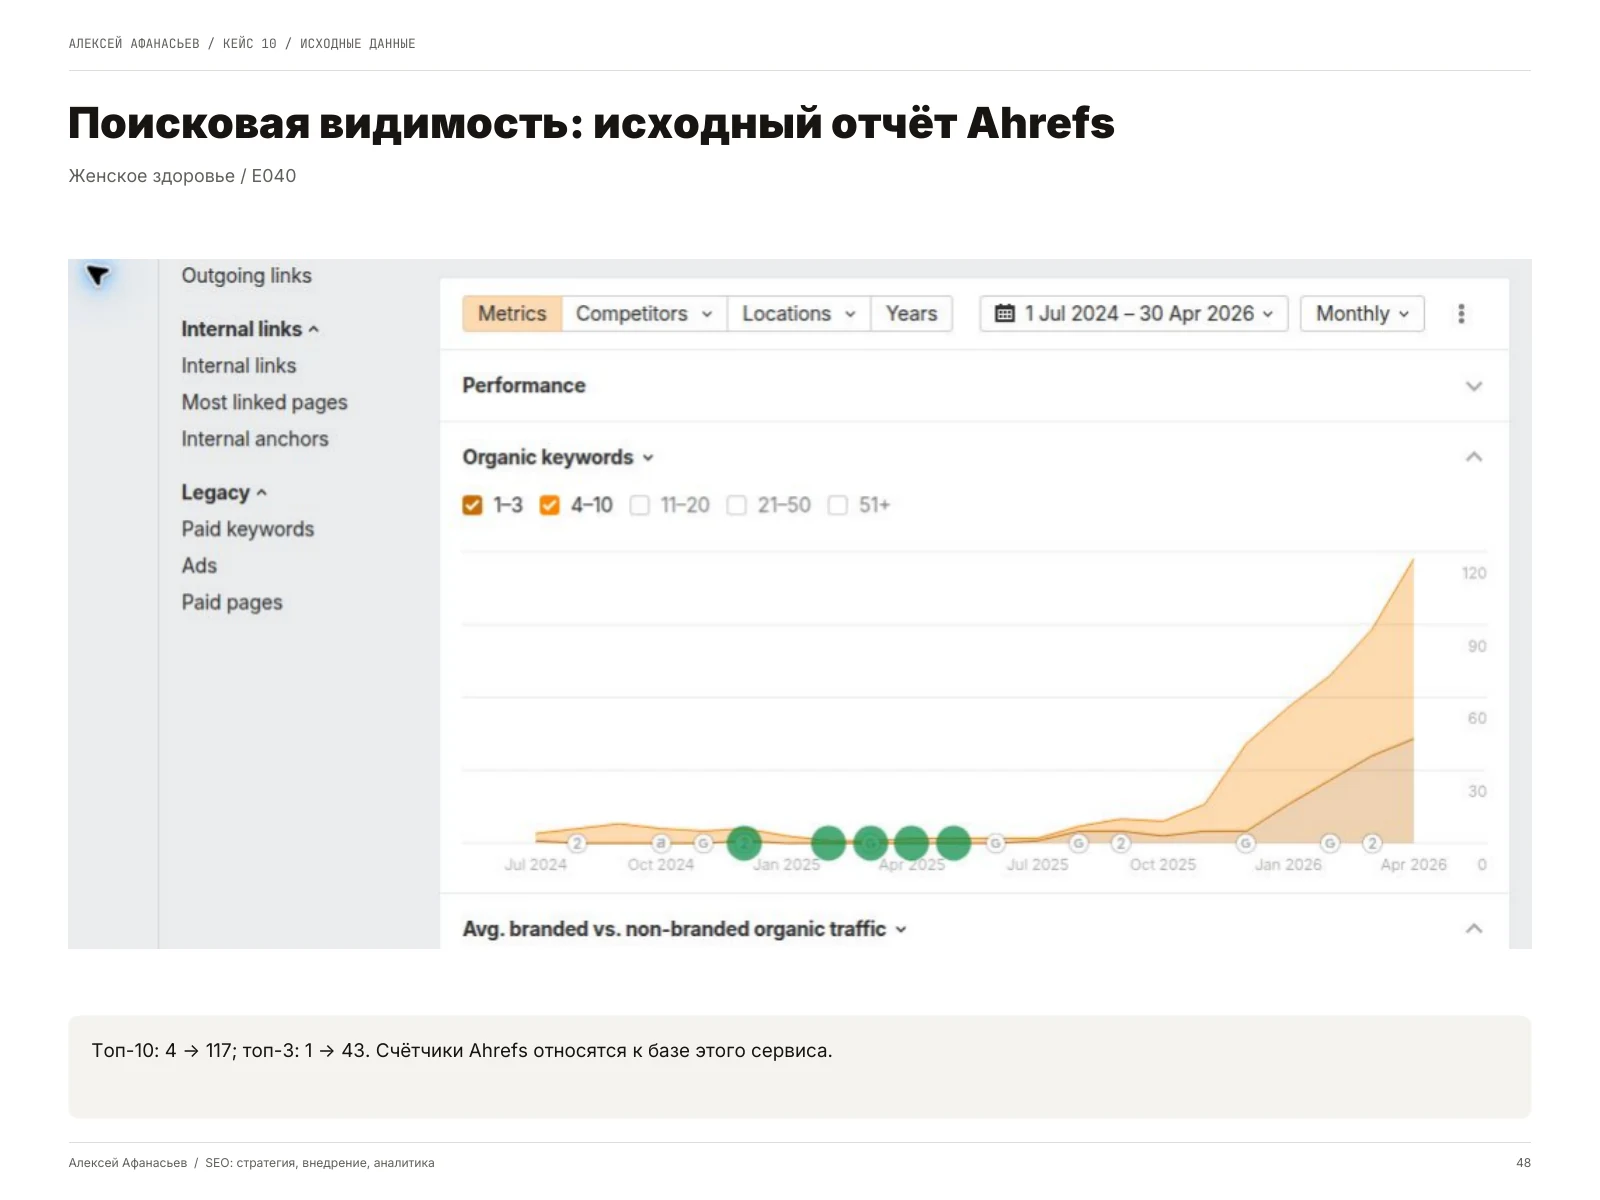Click the 60 y-axis value
This screenshot has height=1200, width=1600.
click(1476, 718)
